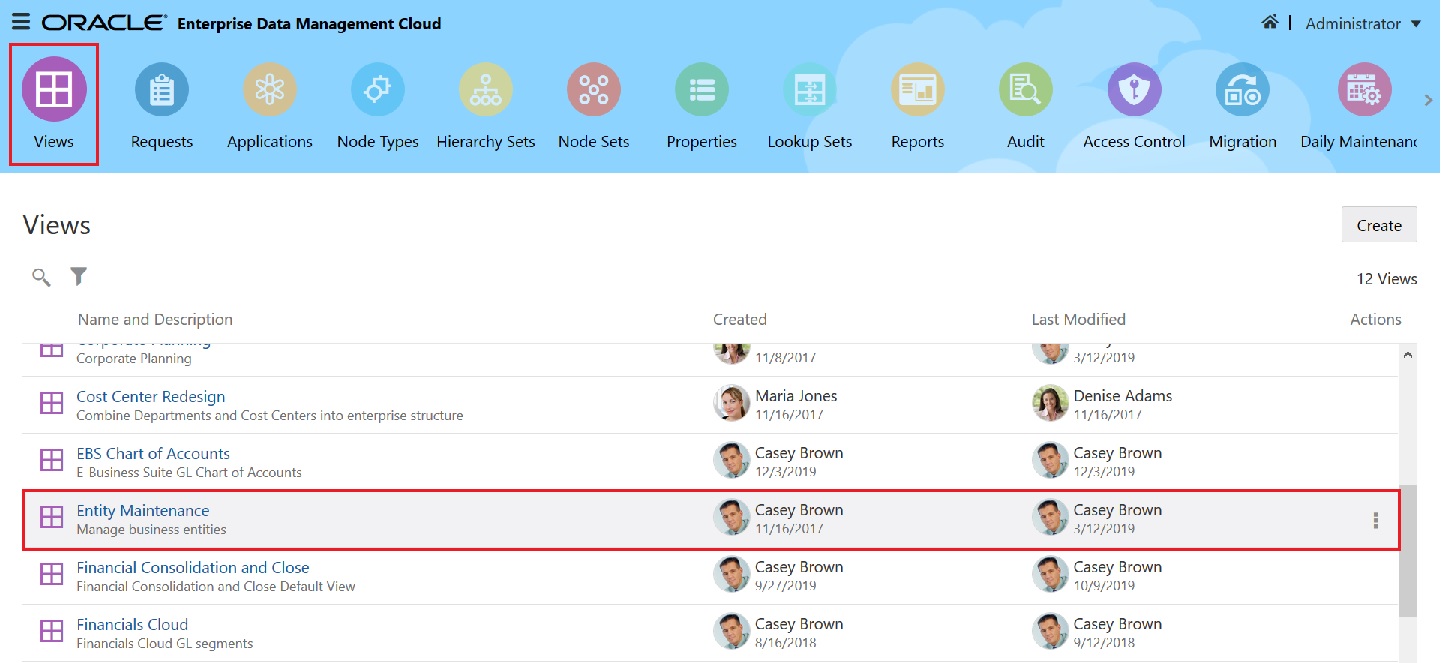Click the Create button
1441x663 pixels.
[1379, 225]
